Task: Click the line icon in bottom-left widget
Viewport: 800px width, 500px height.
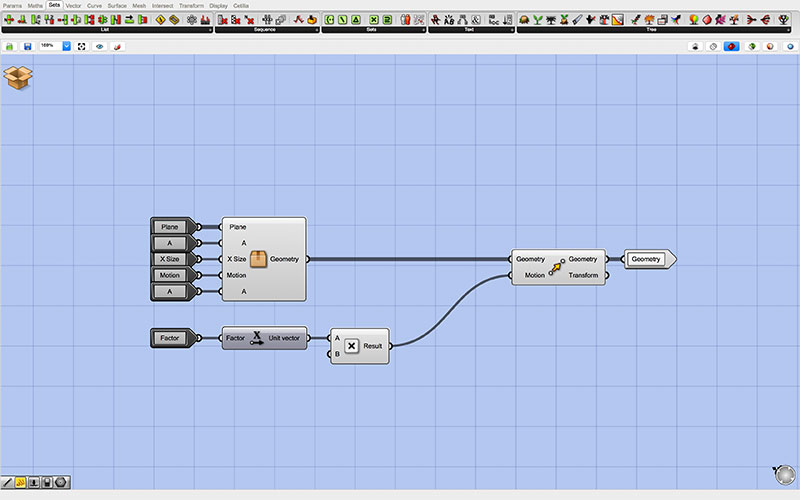Action: click(7, 482)
